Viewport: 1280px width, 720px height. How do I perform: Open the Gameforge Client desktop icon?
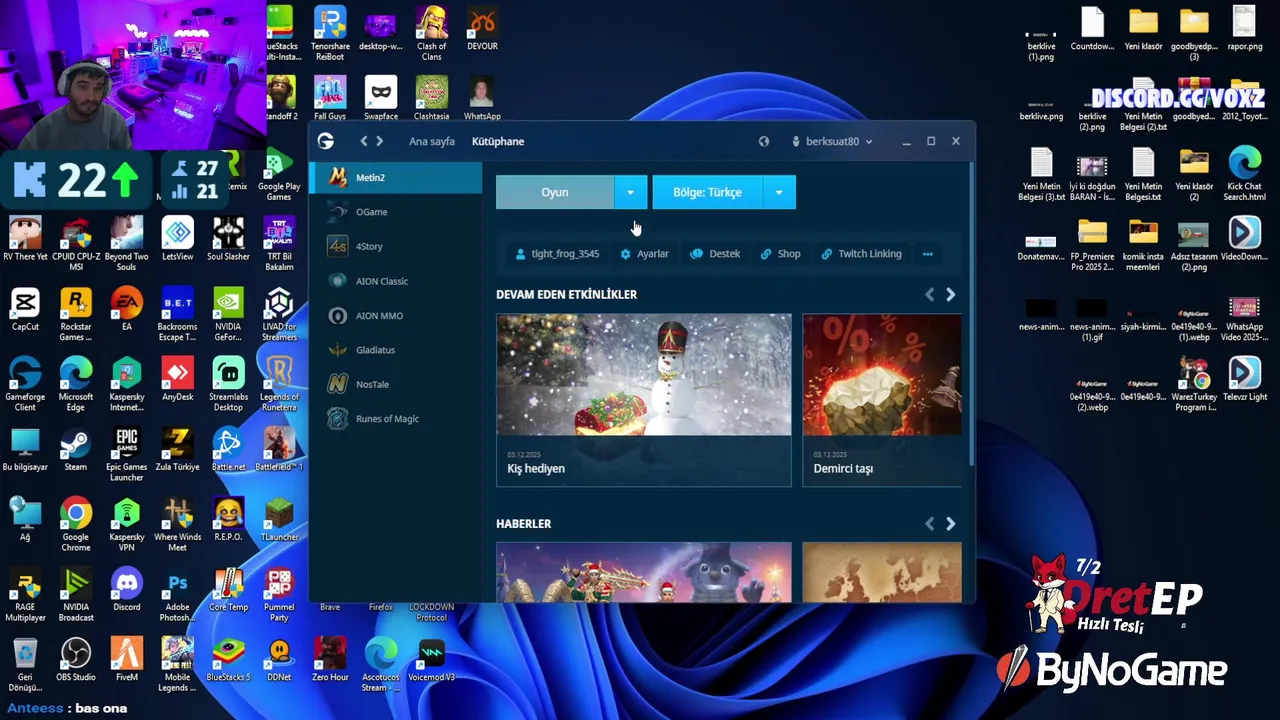coord(25,384)
